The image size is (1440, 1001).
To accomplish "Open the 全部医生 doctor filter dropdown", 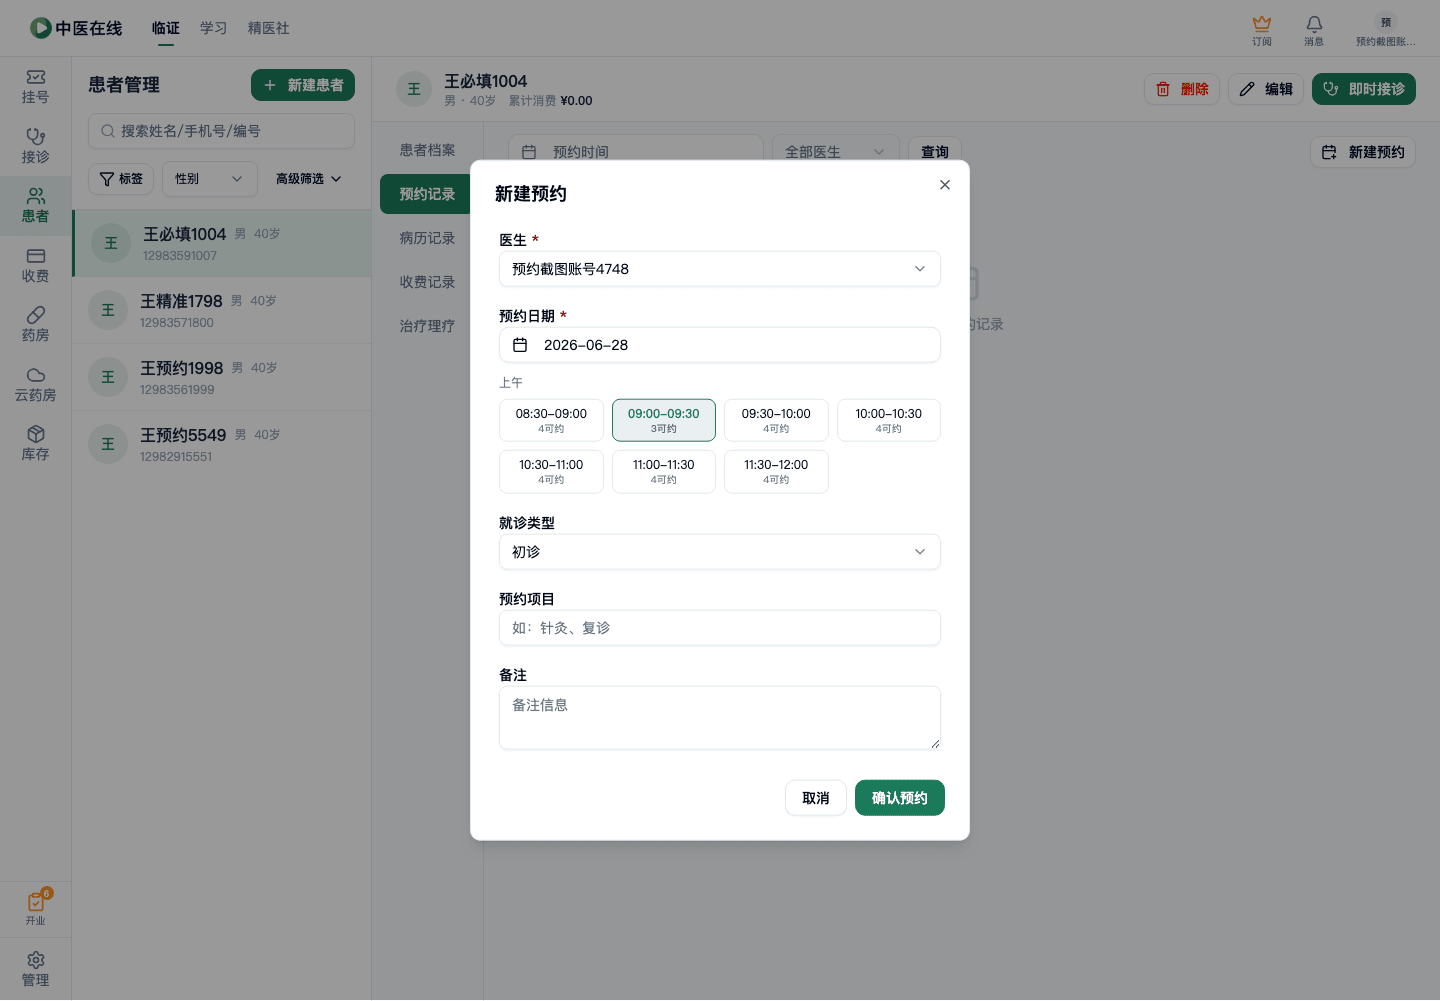I will [834, 151].
